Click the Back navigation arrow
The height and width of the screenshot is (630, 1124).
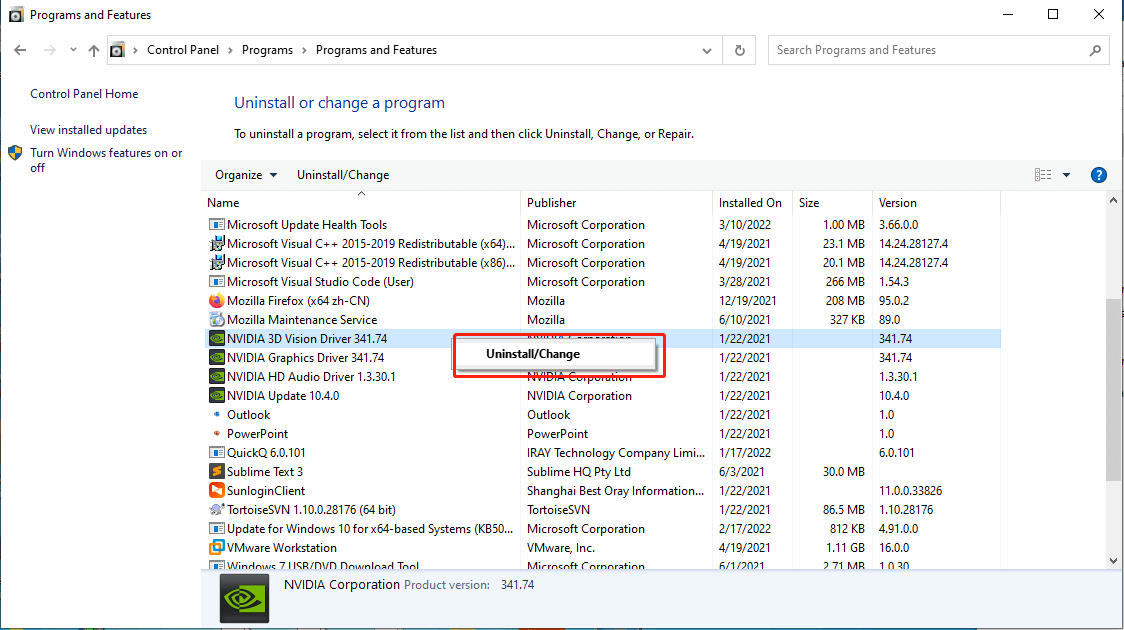20,50
